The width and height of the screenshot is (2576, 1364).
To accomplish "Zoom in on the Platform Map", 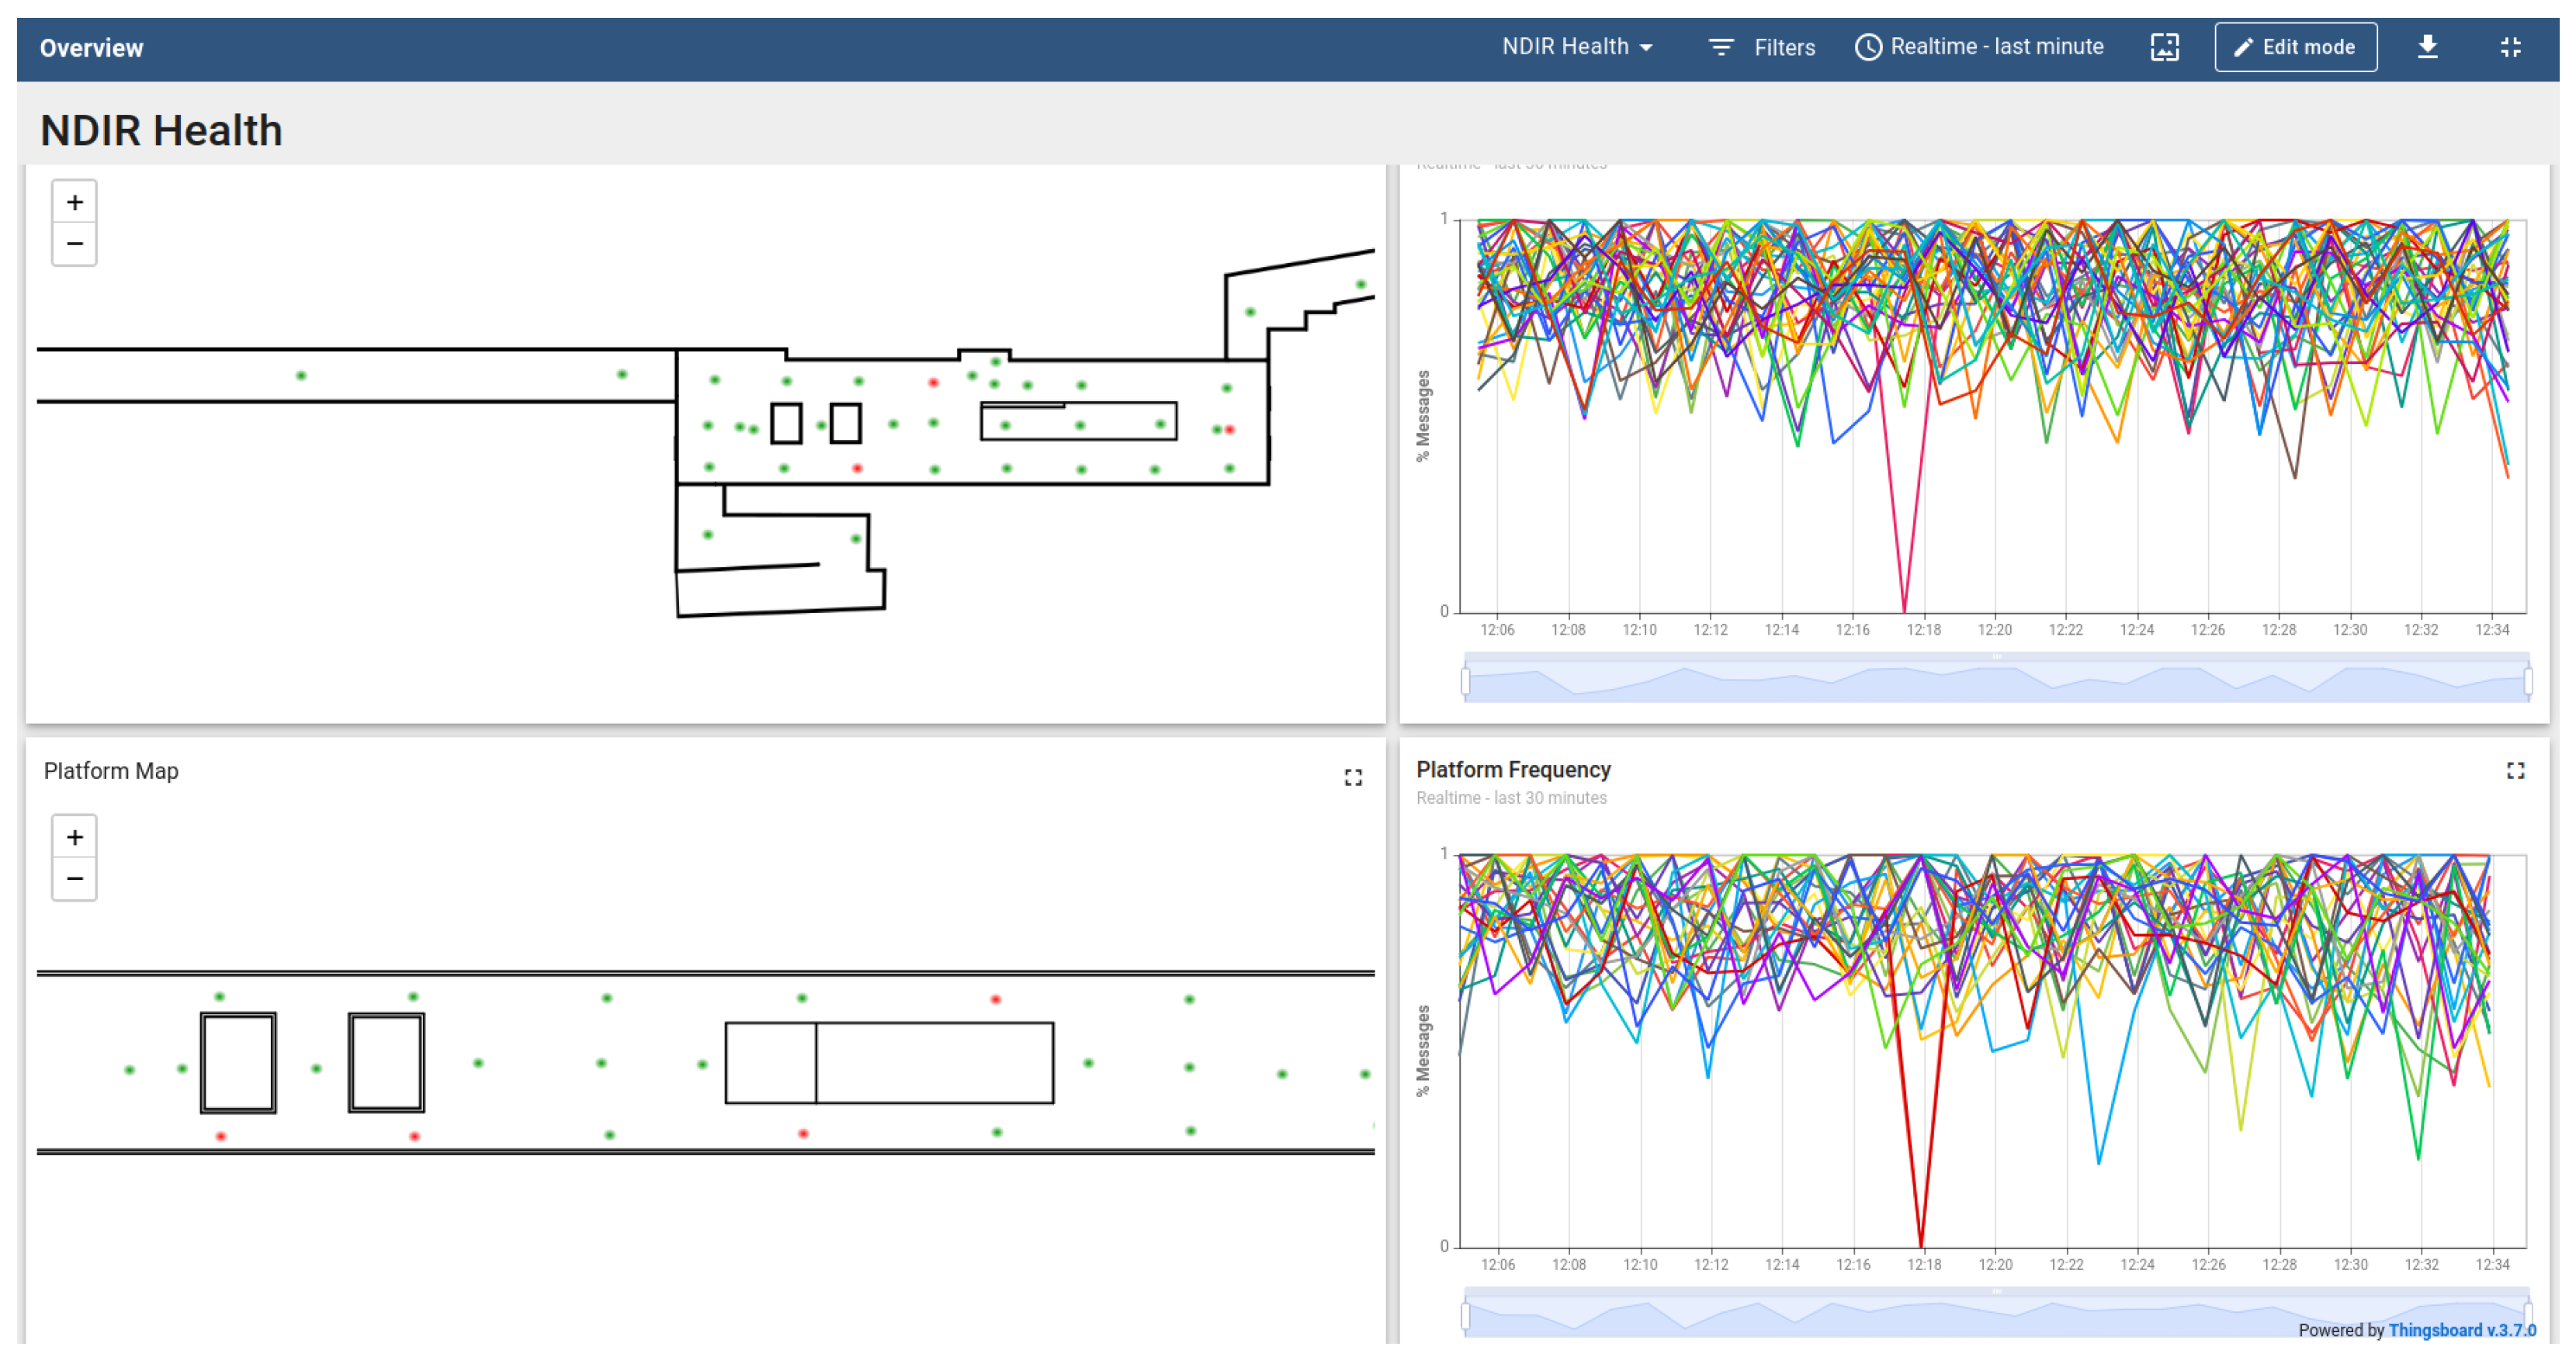I will point(74,837).
